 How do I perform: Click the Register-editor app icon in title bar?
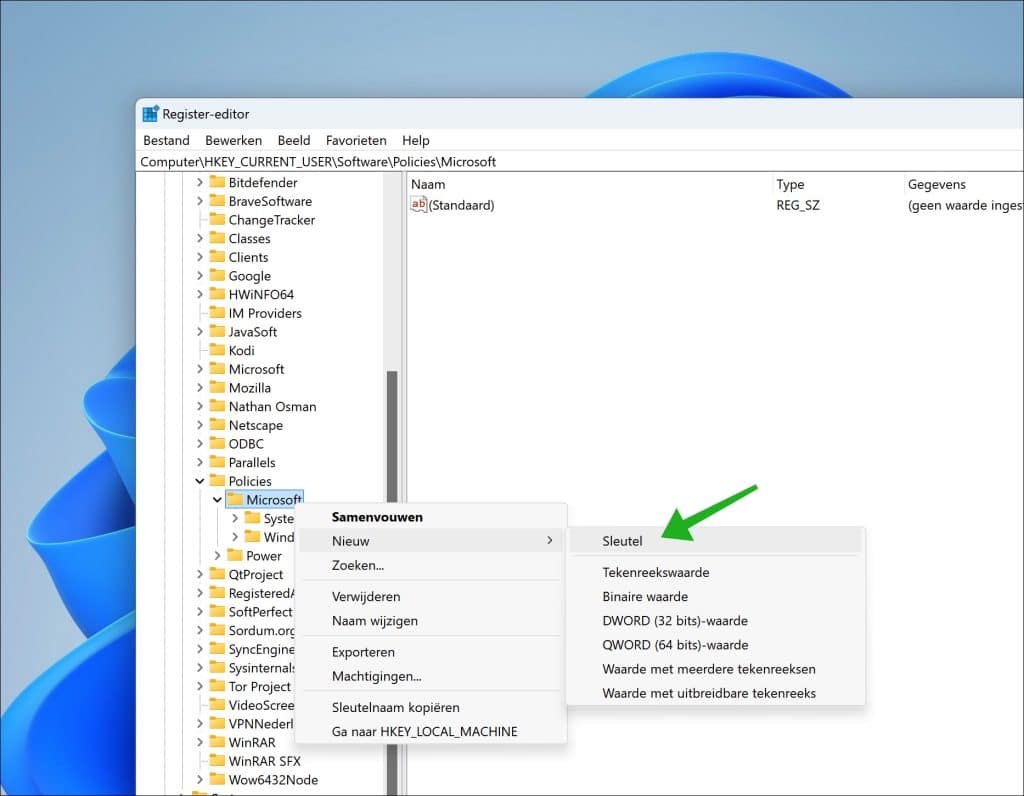pyautogui.click(x=150, y=114)
